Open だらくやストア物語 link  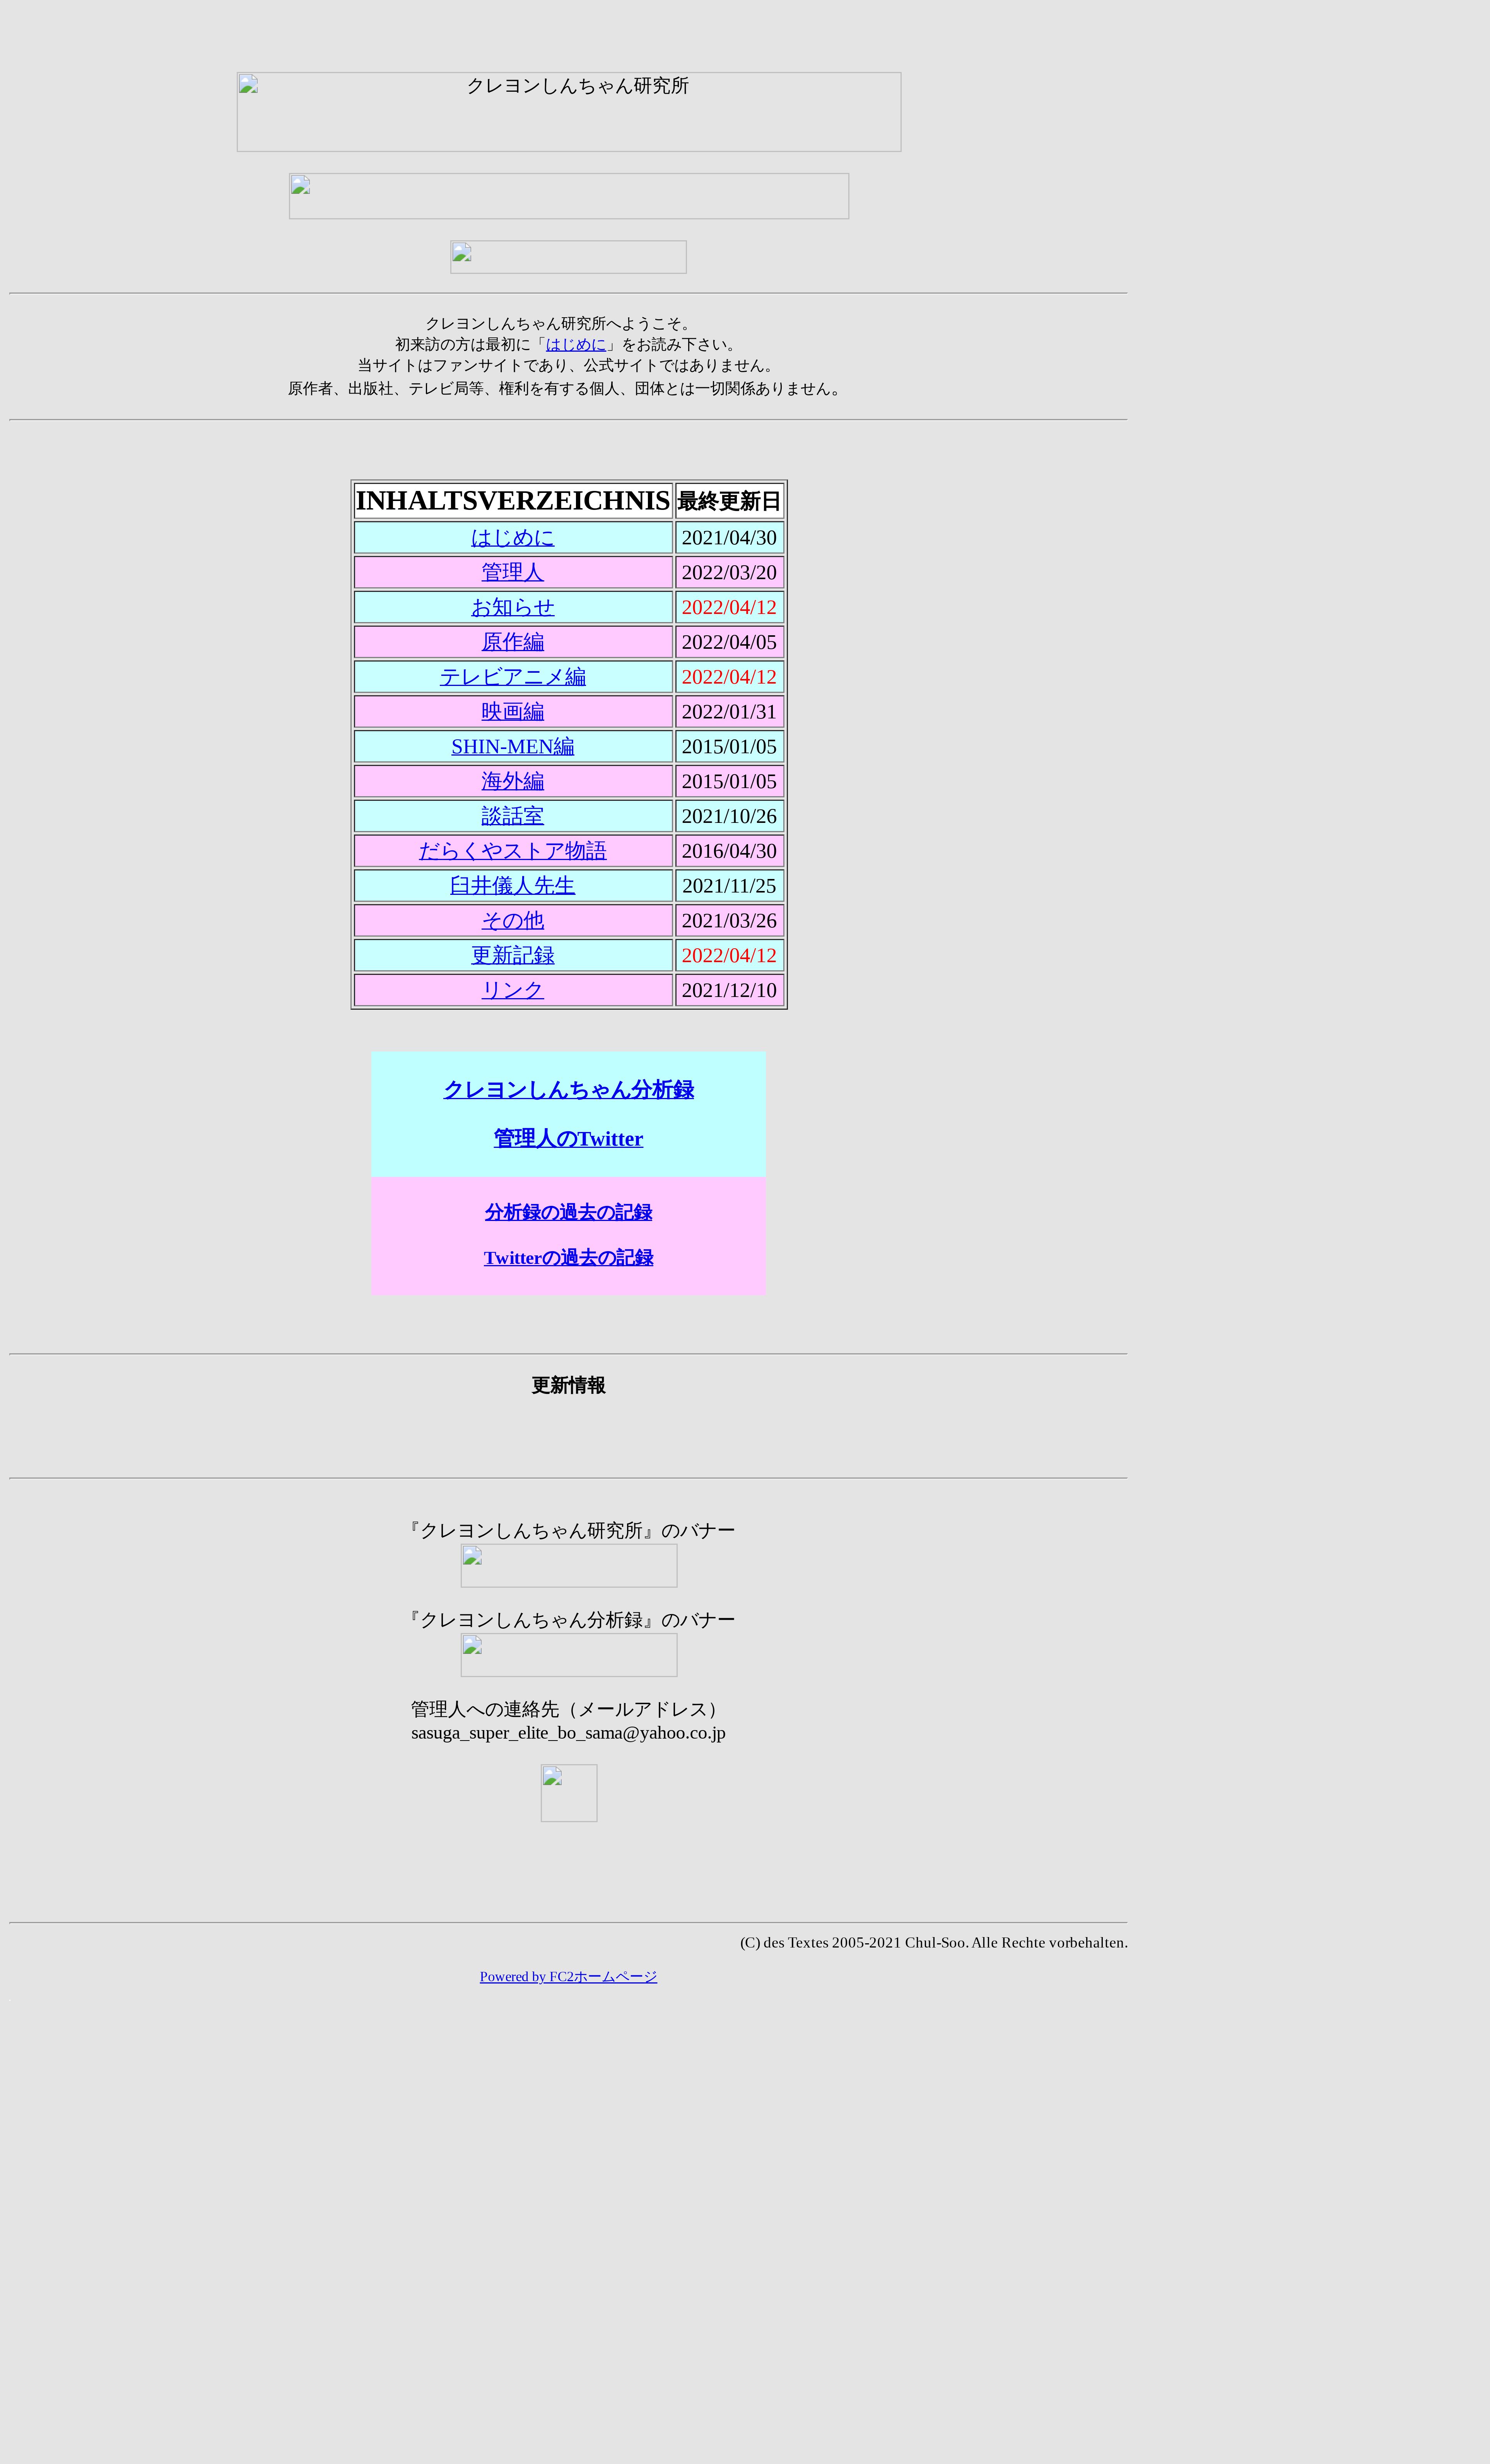point(512,851)
